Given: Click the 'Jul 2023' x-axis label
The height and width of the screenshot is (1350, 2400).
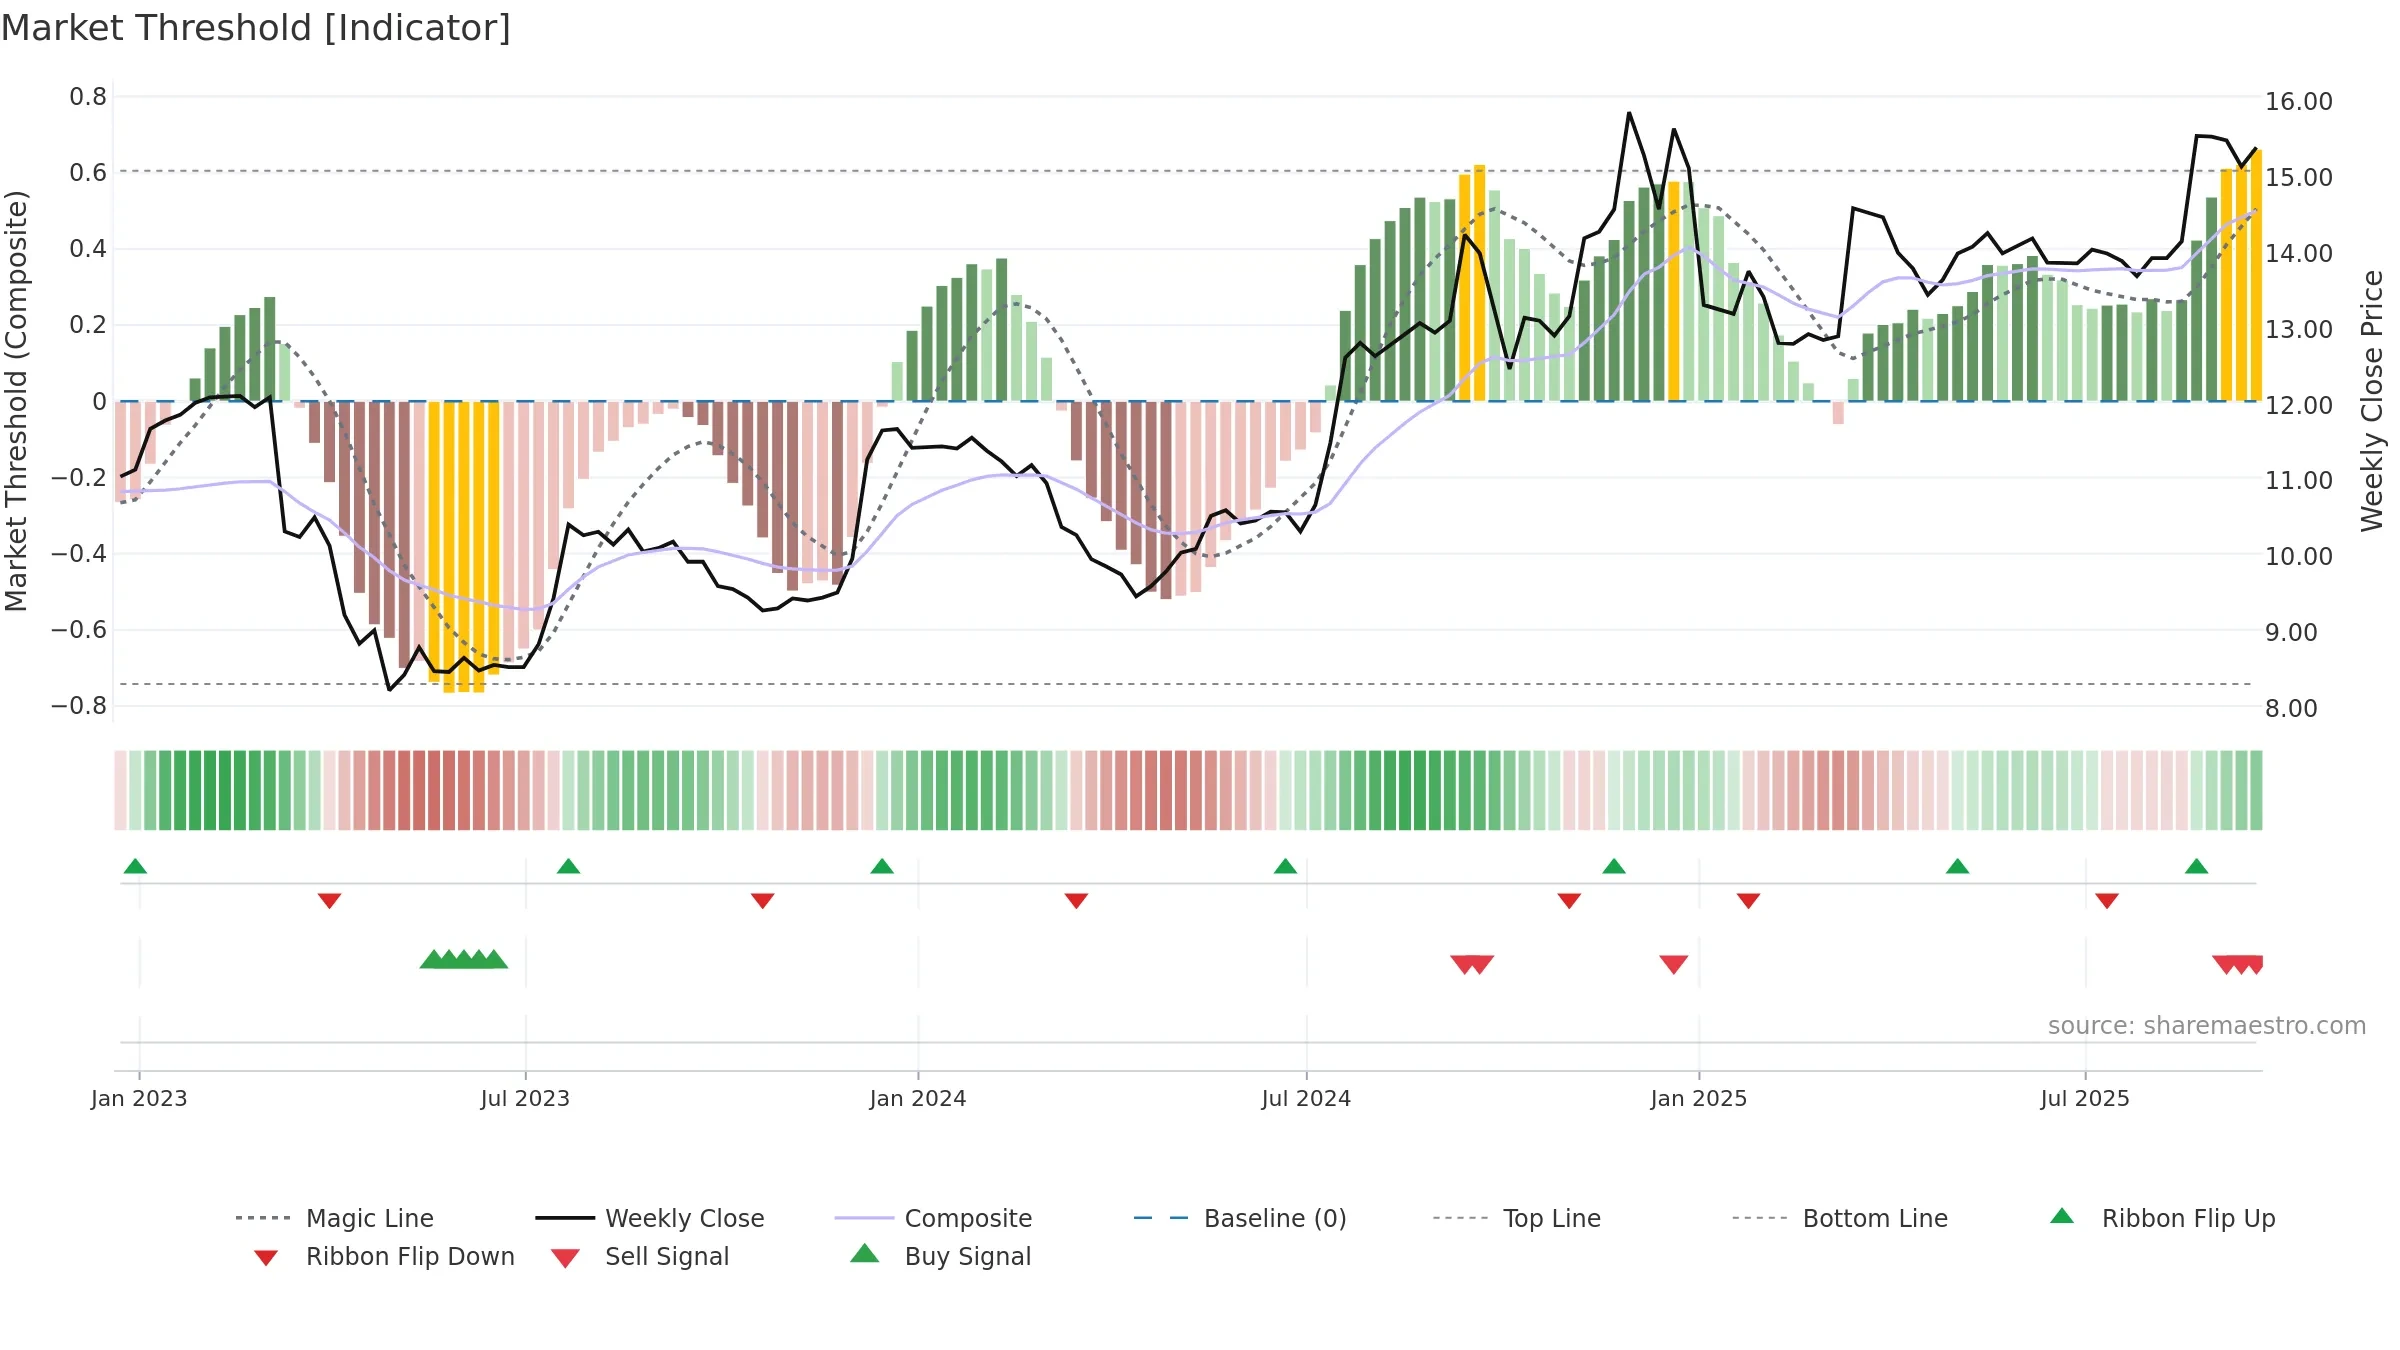Looking at the screenshot, I should tap(525, 1098).
